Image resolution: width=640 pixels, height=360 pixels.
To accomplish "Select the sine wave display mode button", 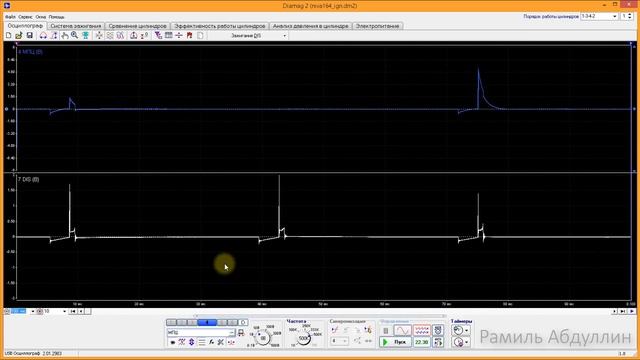I will tap(402, 330).
